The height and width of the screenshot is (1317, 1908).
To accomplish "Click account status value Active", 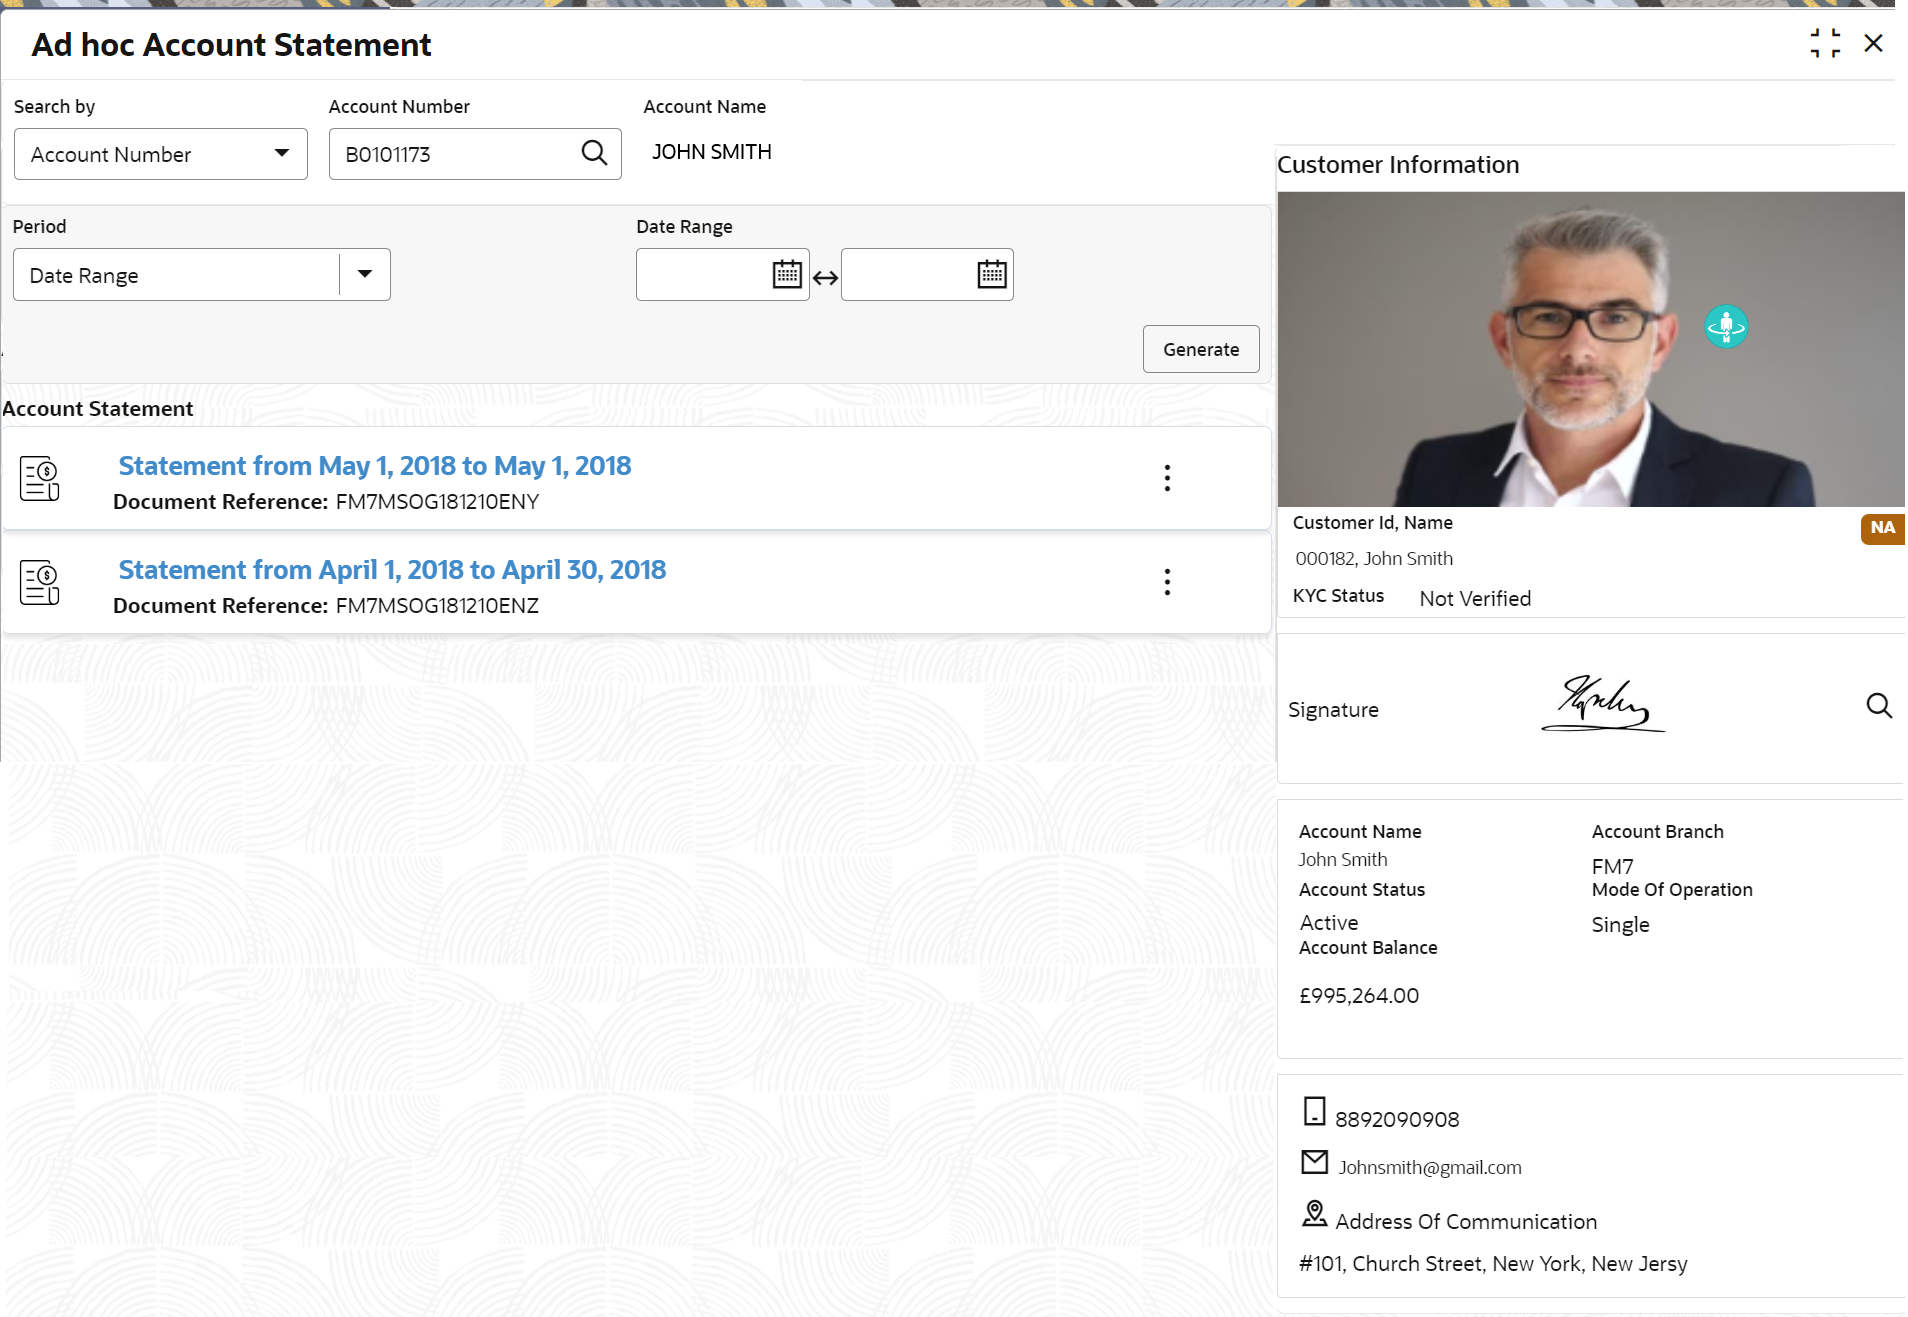I will point(1328,923).
